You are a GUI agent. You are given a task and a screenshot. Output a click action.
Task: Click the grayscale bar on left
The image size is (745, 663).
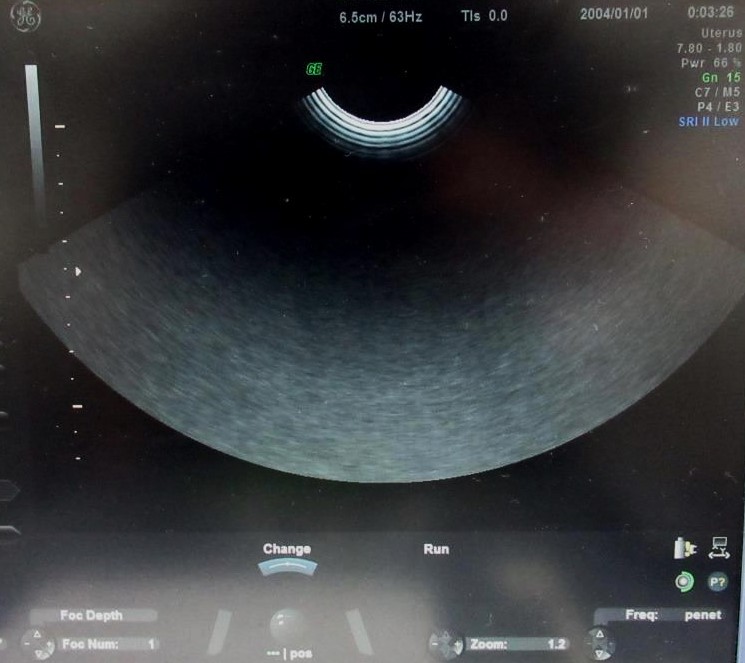point(32,140)
